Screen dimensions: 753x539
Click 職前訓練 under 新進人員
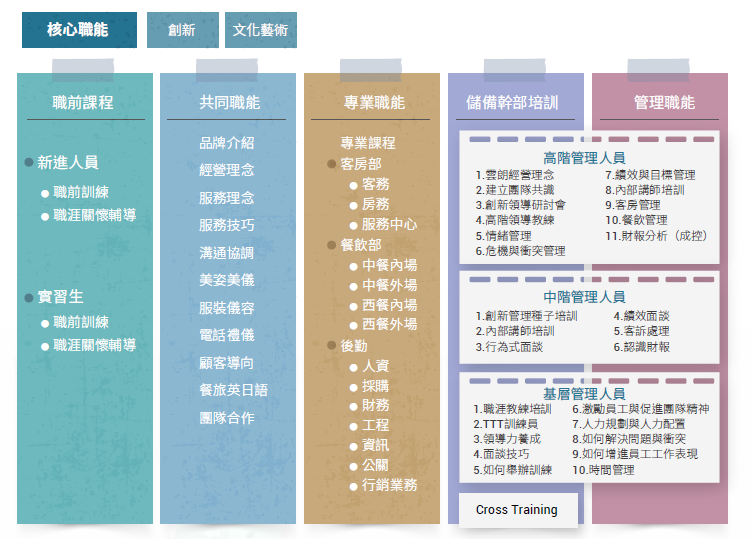point(81,192)
